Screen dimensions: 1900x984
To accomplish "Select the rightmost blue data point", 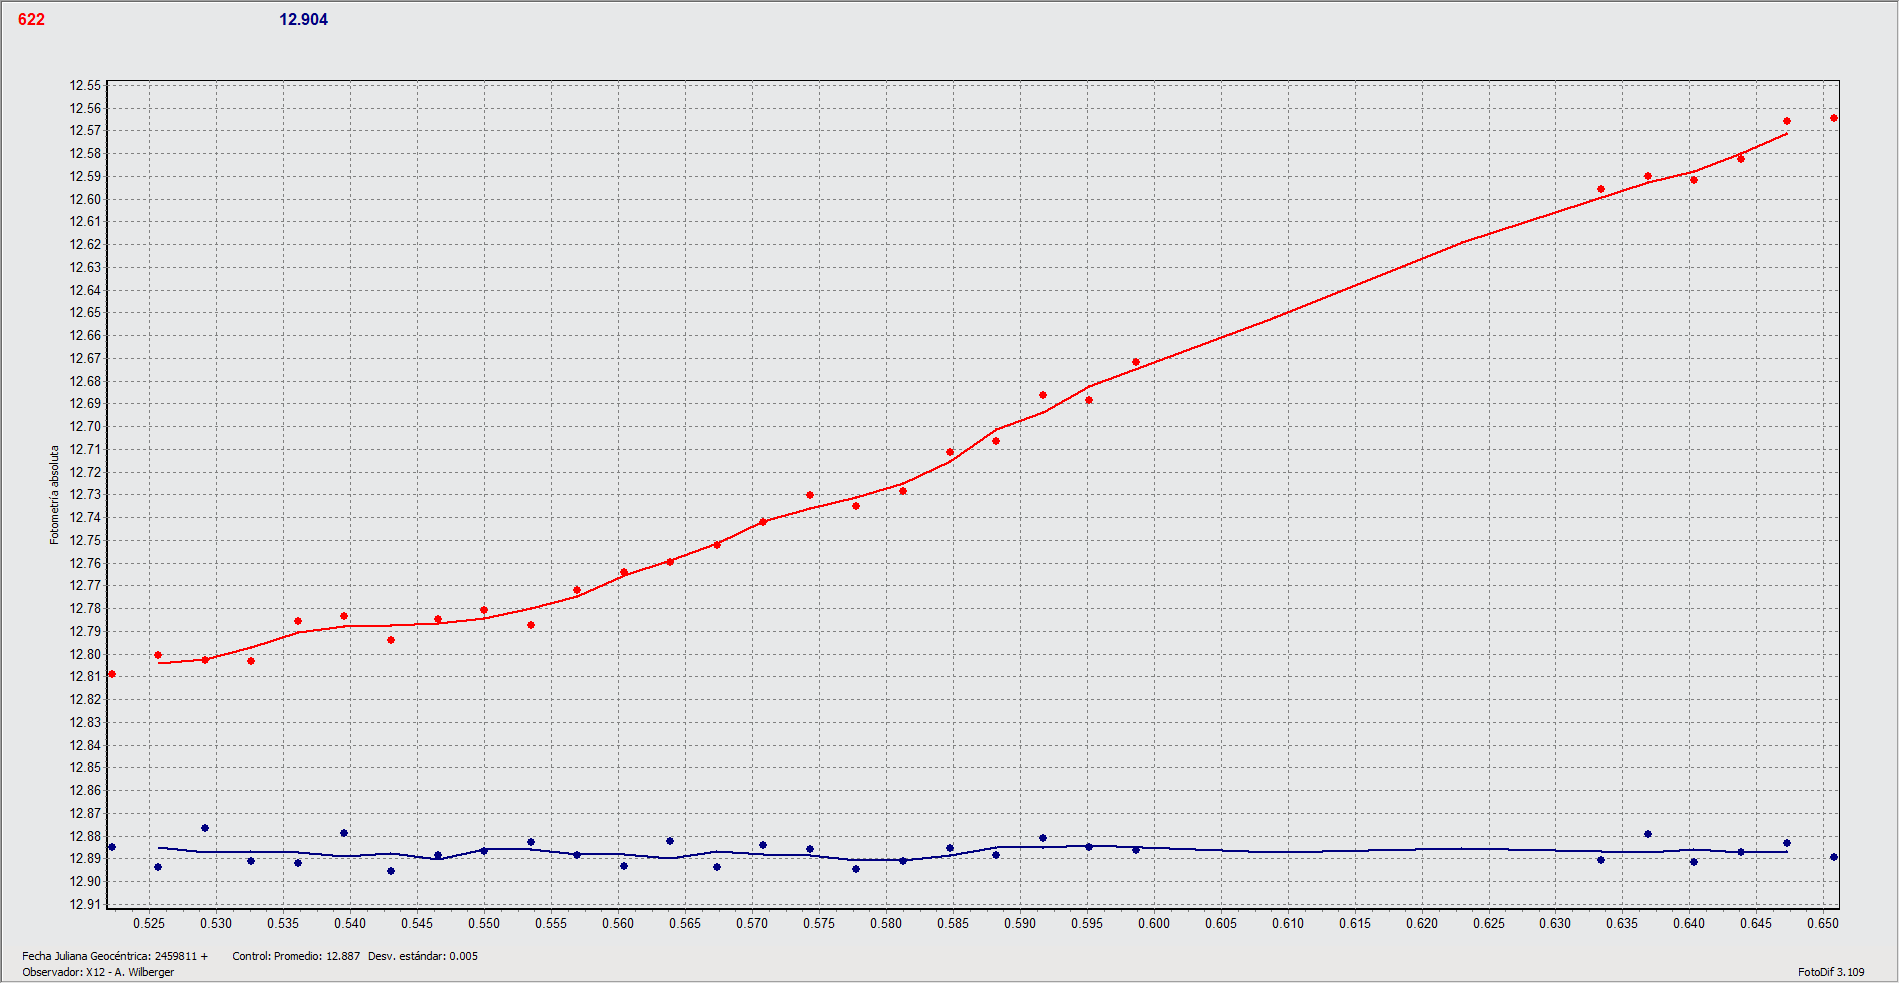I will pyautogui.click(x=1833, y=858).
